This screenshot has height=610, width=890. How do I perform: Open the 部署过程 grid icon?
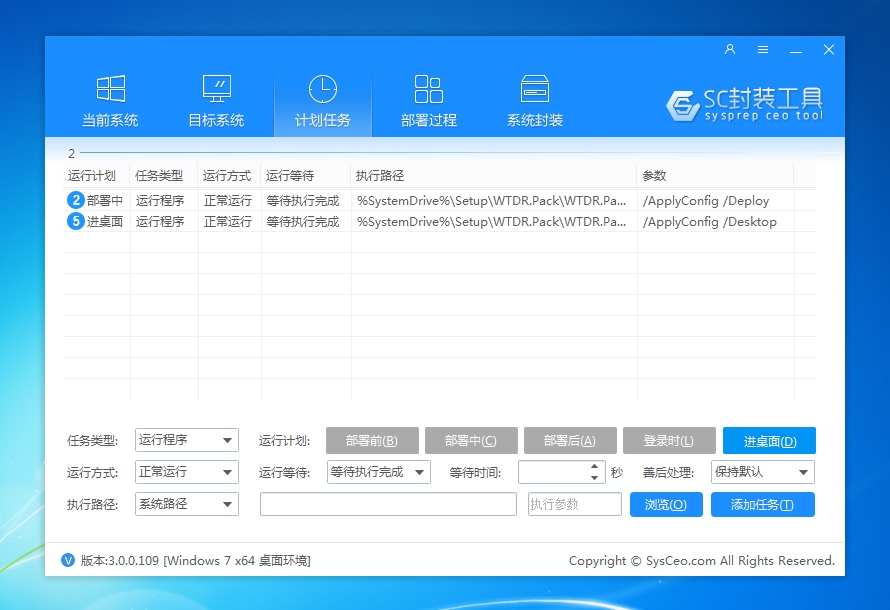428,89
